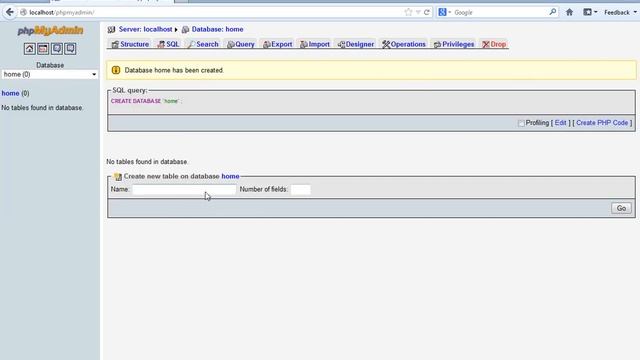Click the home database link in sidebar

click(10, 93)
